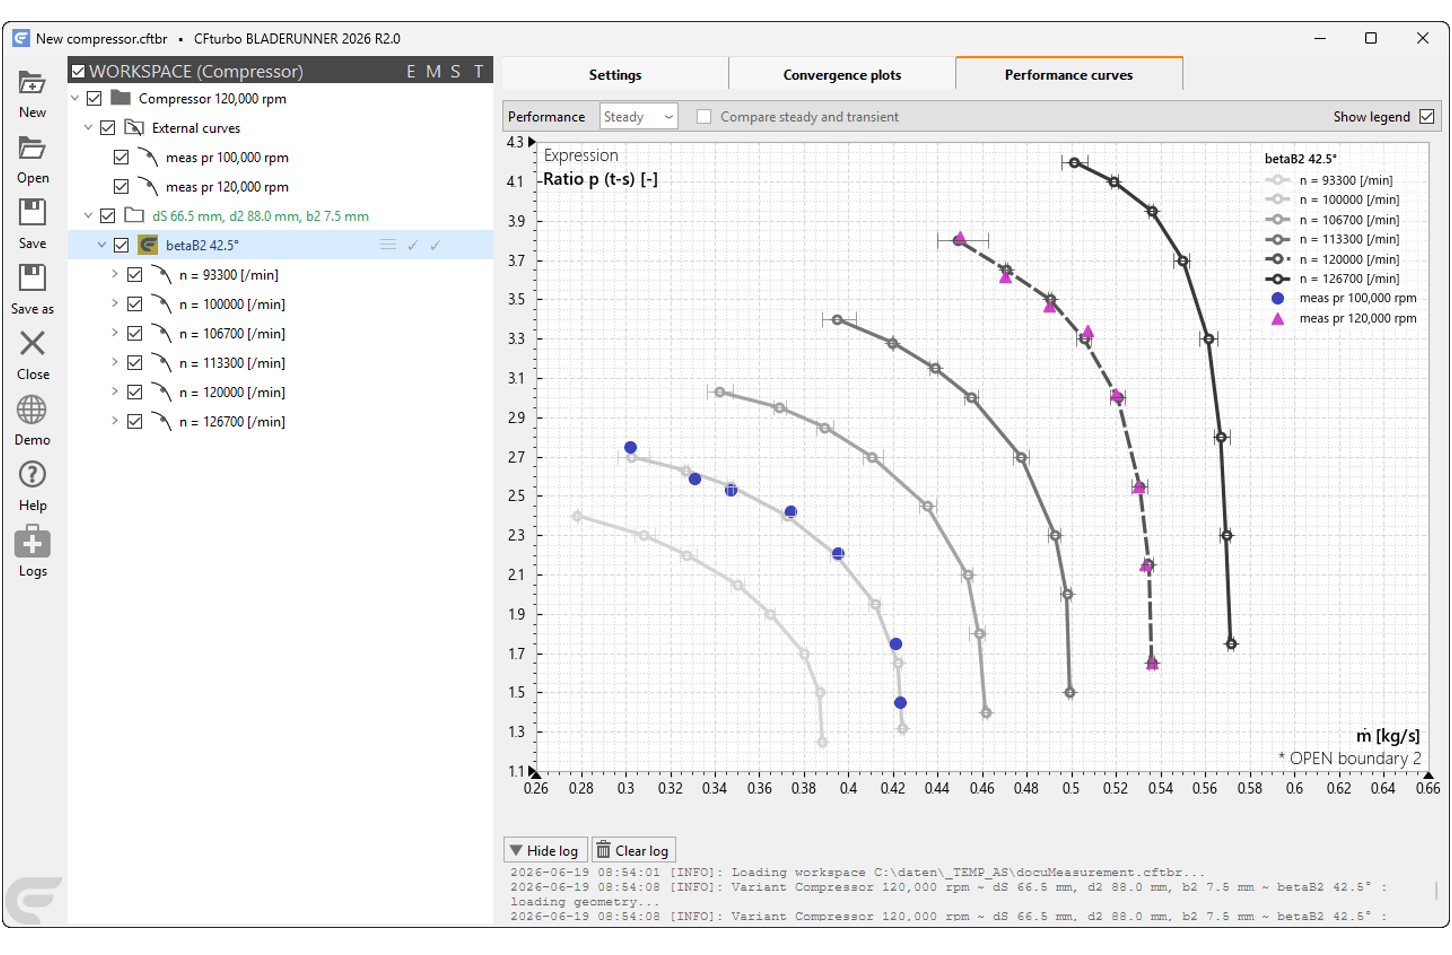Open Help question mark icon

pos(32,474)
